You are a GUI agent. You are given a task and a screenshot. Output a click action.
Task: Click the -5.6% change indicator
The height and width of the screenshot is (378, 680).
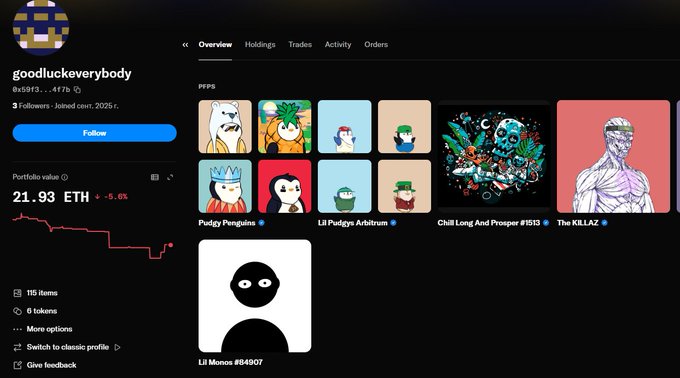tap(111, 197)
